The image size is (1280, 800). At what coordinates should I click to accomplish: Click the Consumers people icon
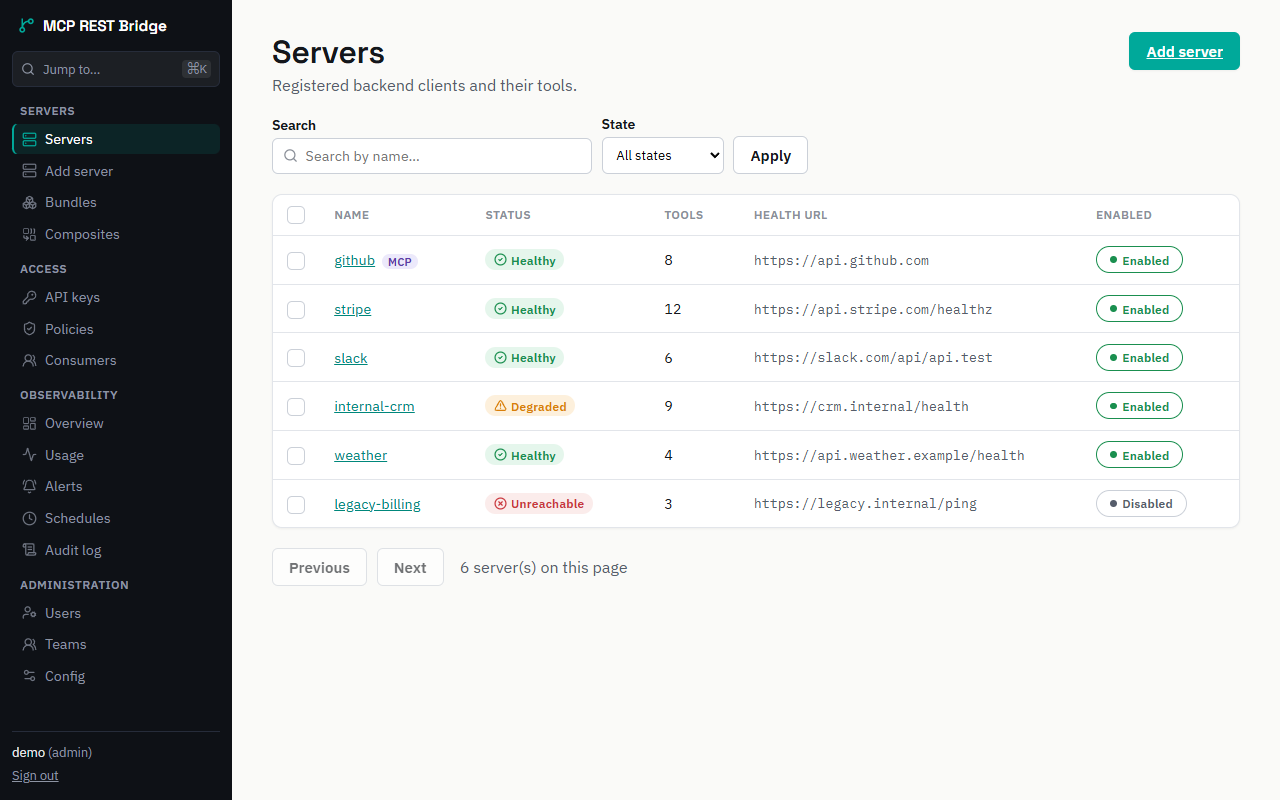[x=29, y=360]
